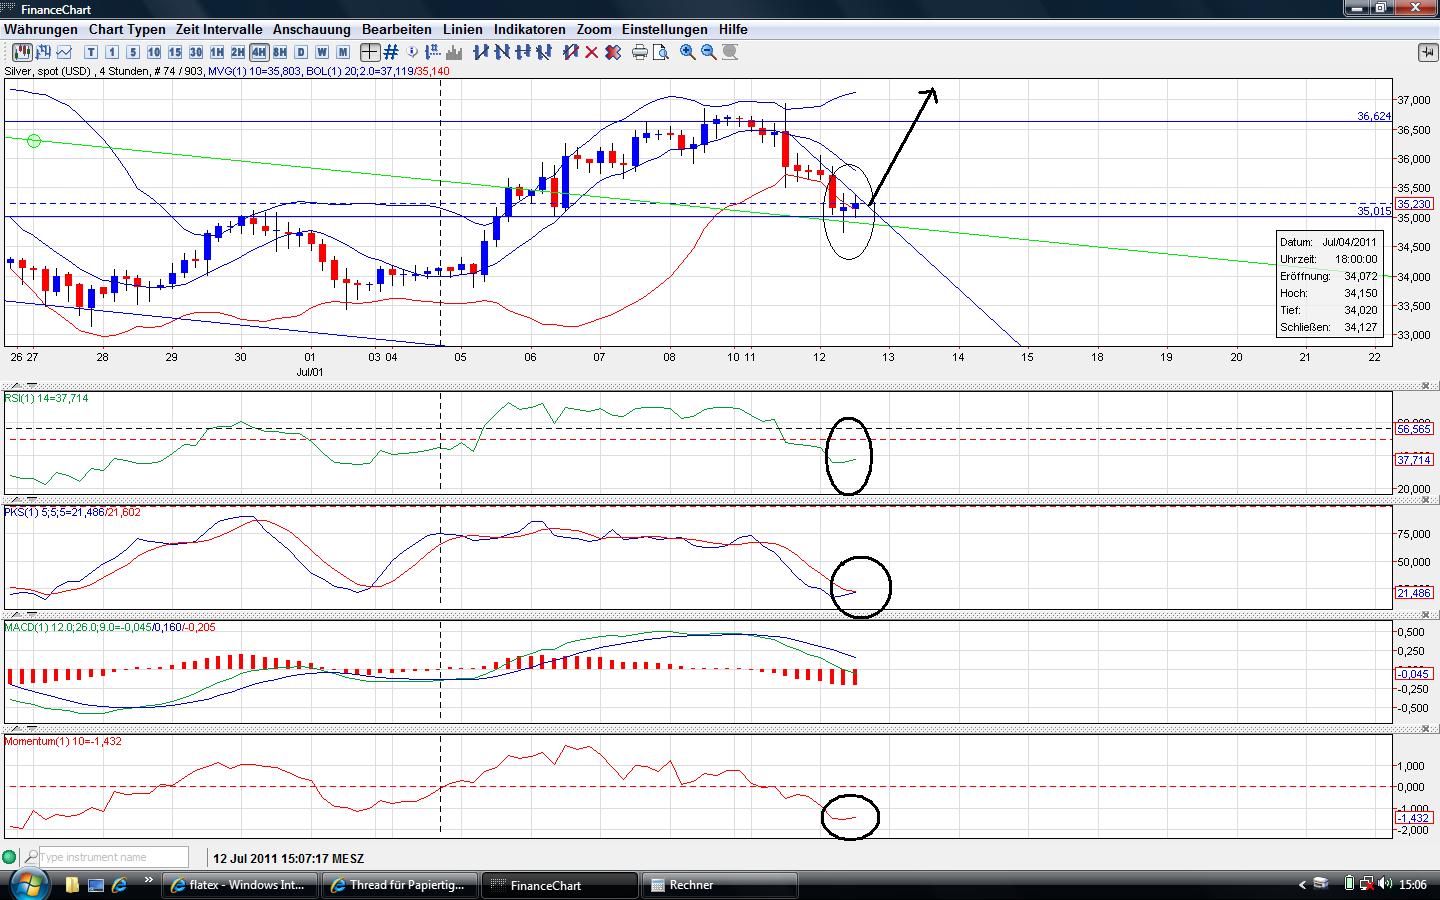Screen dimensions: 1440x900
Task: Delete selected line with the red X
Action: [x=591, y=52]
